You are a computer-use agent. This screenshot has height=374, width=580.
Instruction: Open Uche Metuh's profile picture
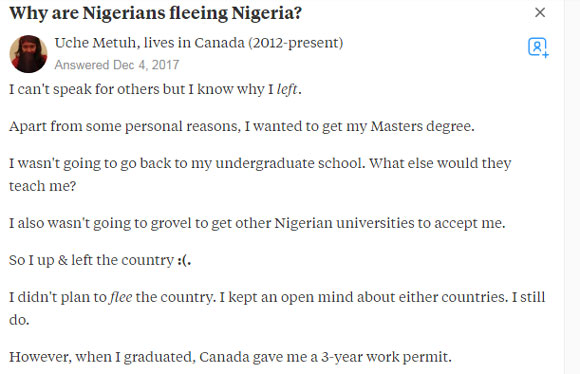point(28,54)
